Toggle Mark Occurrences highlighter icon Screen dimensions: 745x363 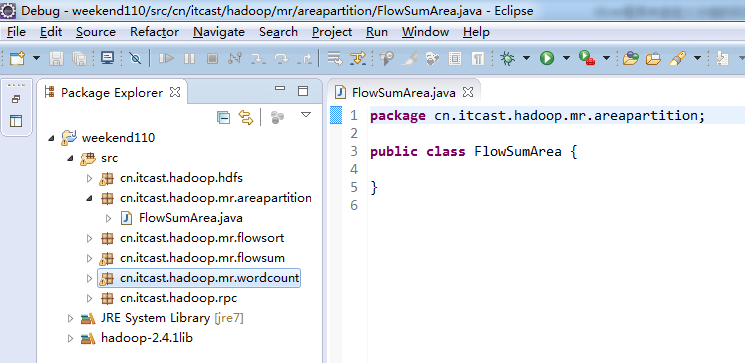point(410,58)
